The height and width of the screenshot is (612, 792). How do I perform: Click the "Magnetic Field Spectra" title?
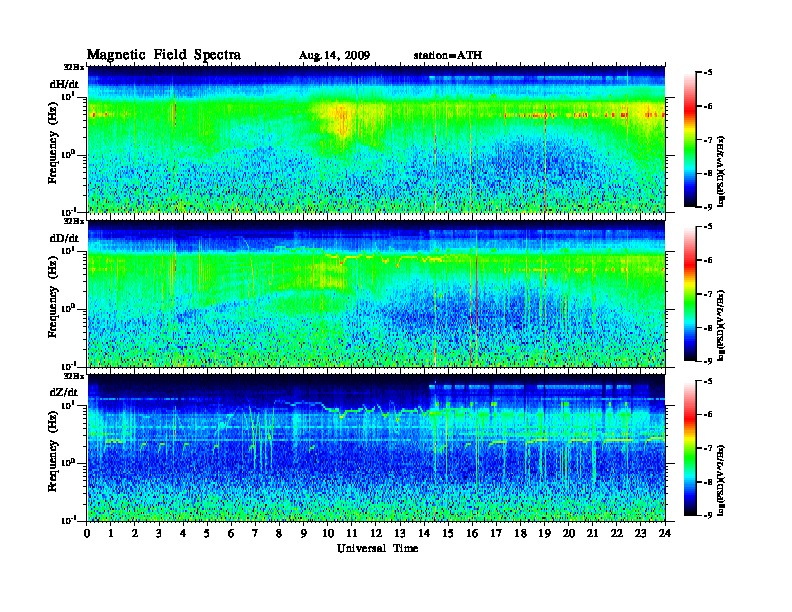[164, 55]
